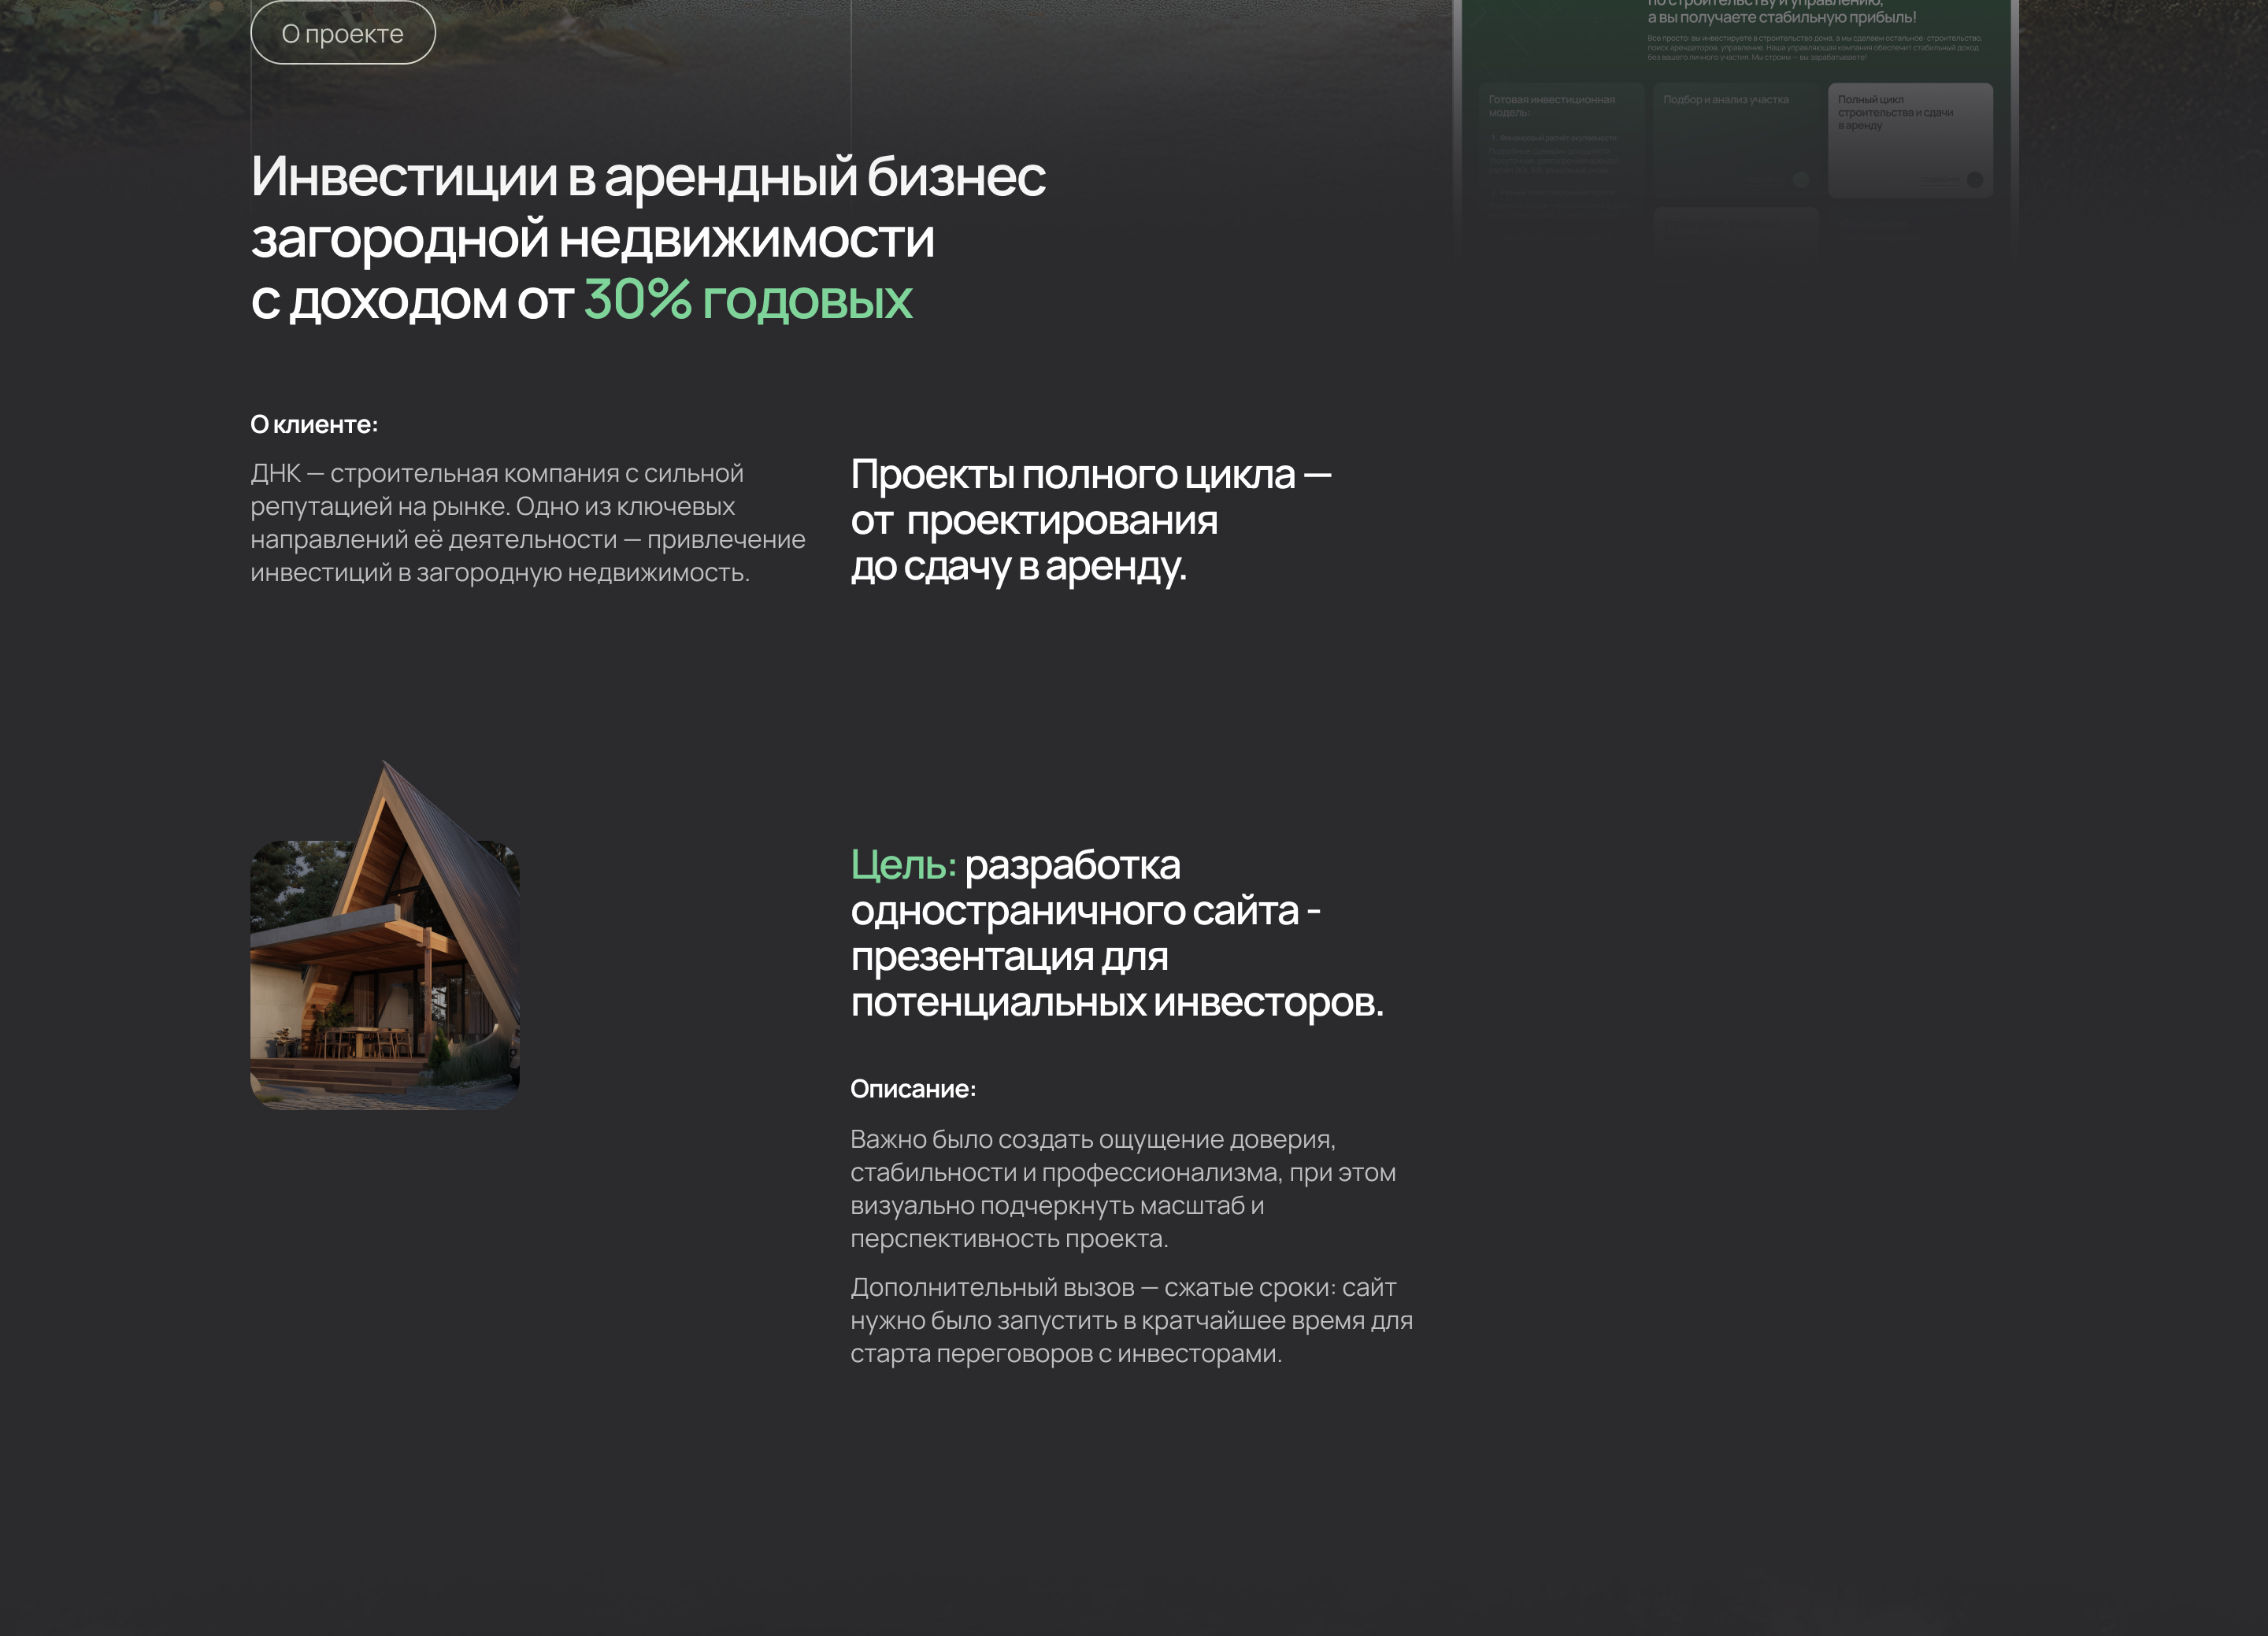2268x1636 pixels.
Task: Click the 'Описание:' label
Action: click(913, 1089)
